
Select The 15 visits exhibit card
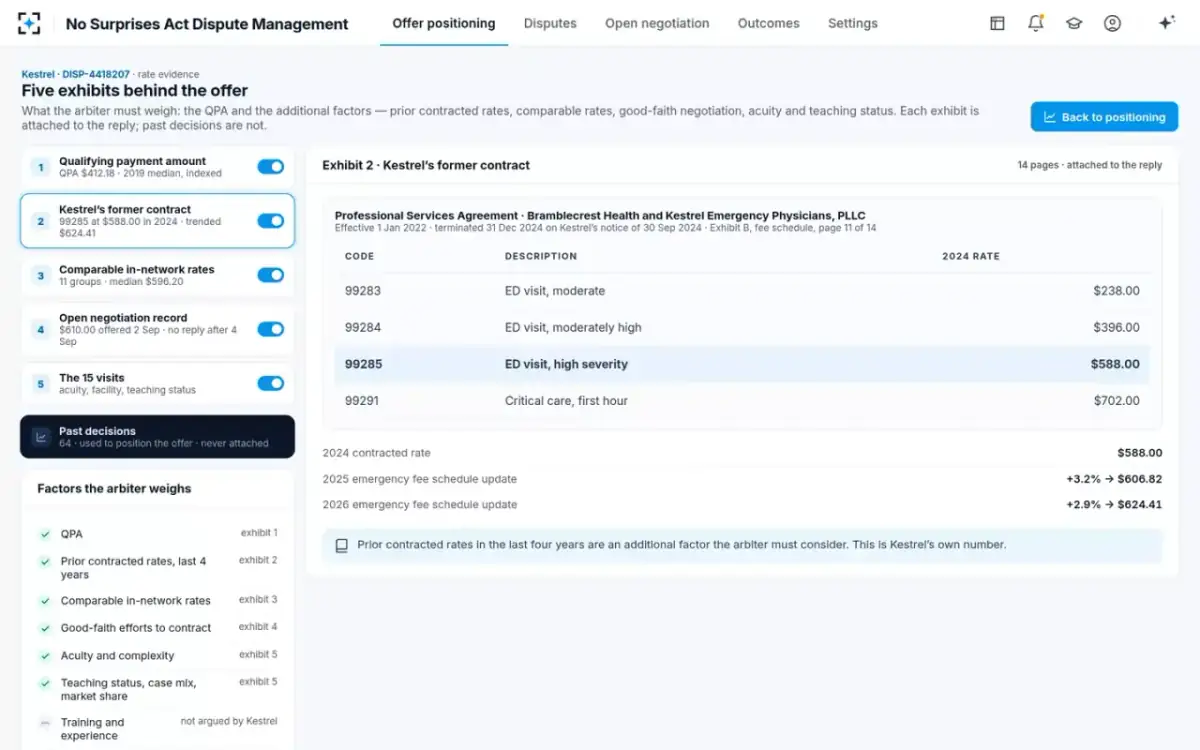158,383
